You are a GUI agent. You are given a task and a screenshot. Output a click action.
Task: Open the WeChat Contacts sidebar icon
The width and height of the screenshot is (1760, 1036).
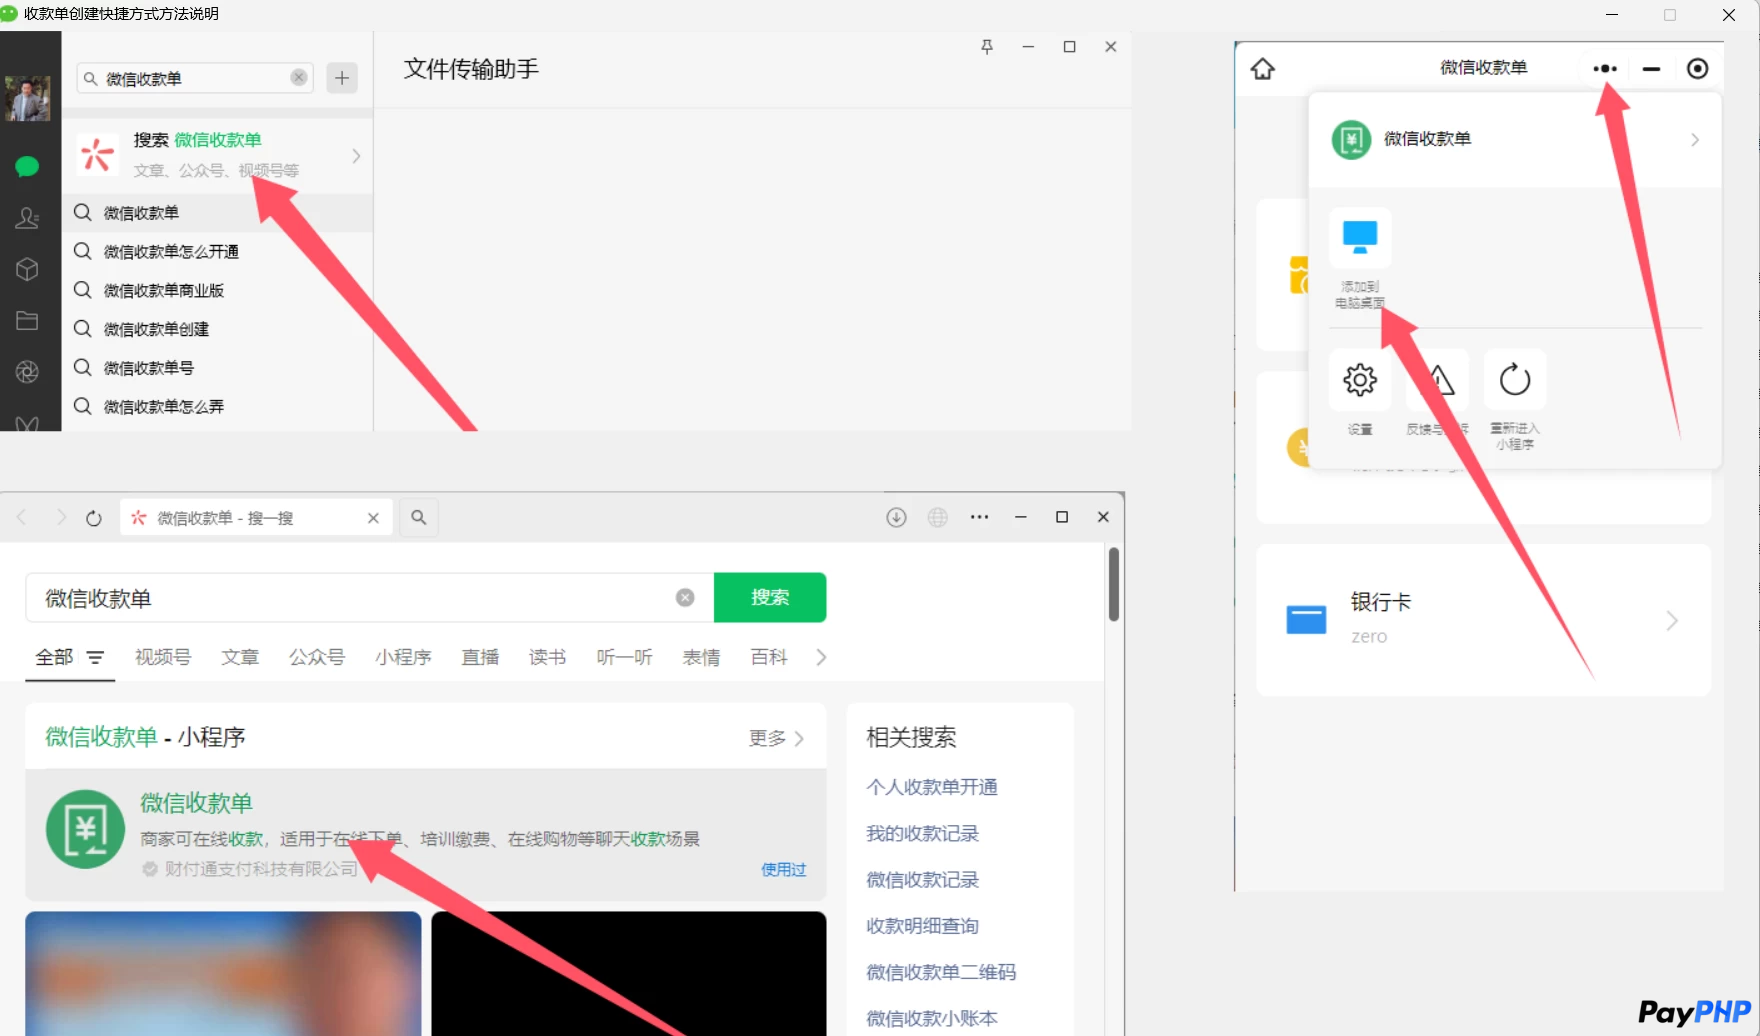[27, 218]
